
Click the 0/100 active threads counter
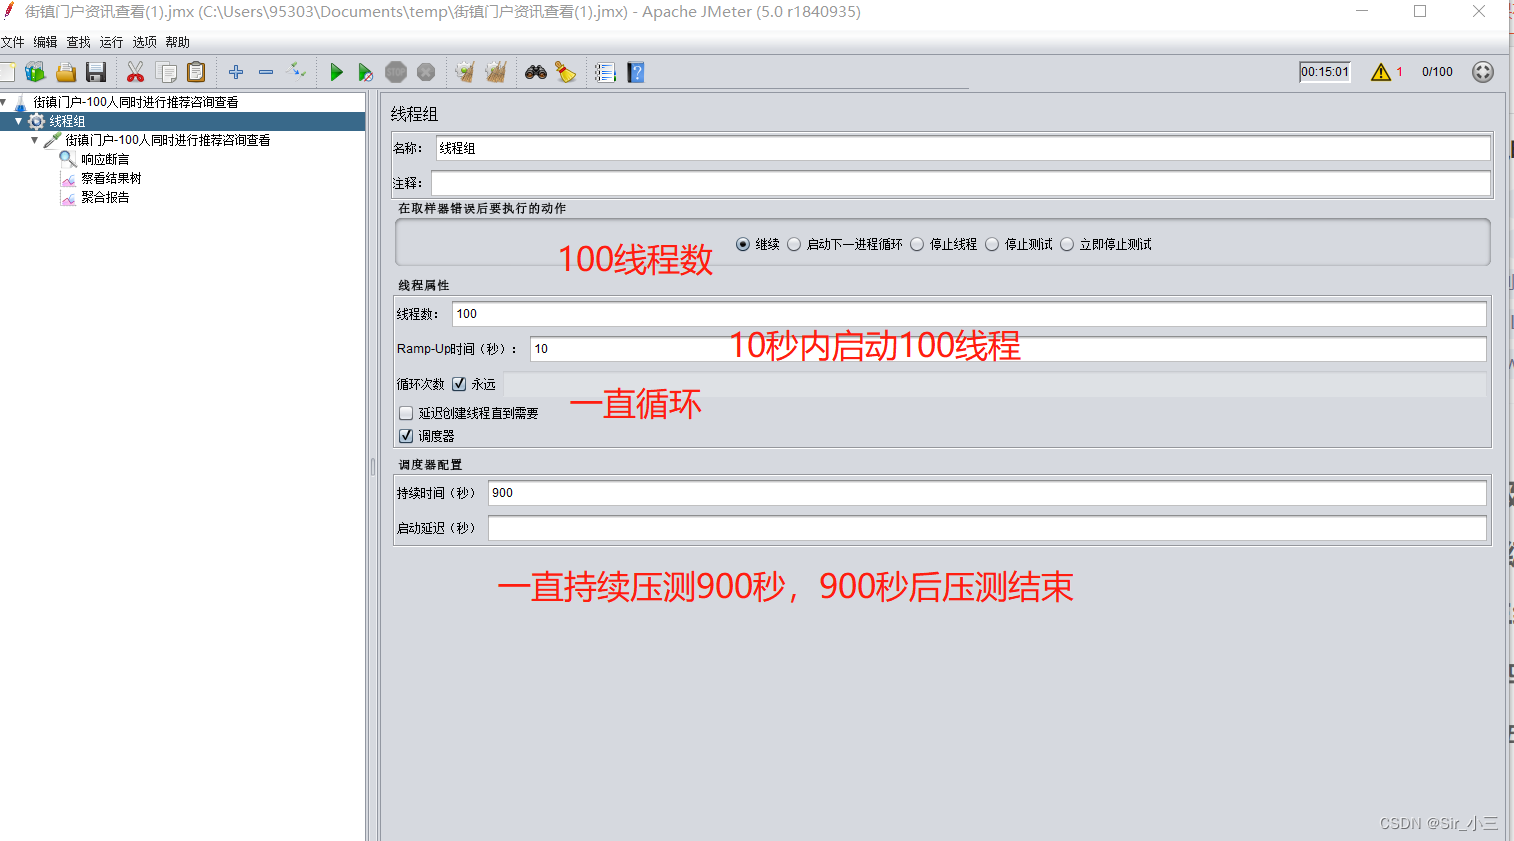pyautogui.click(x=1437, y=72)
